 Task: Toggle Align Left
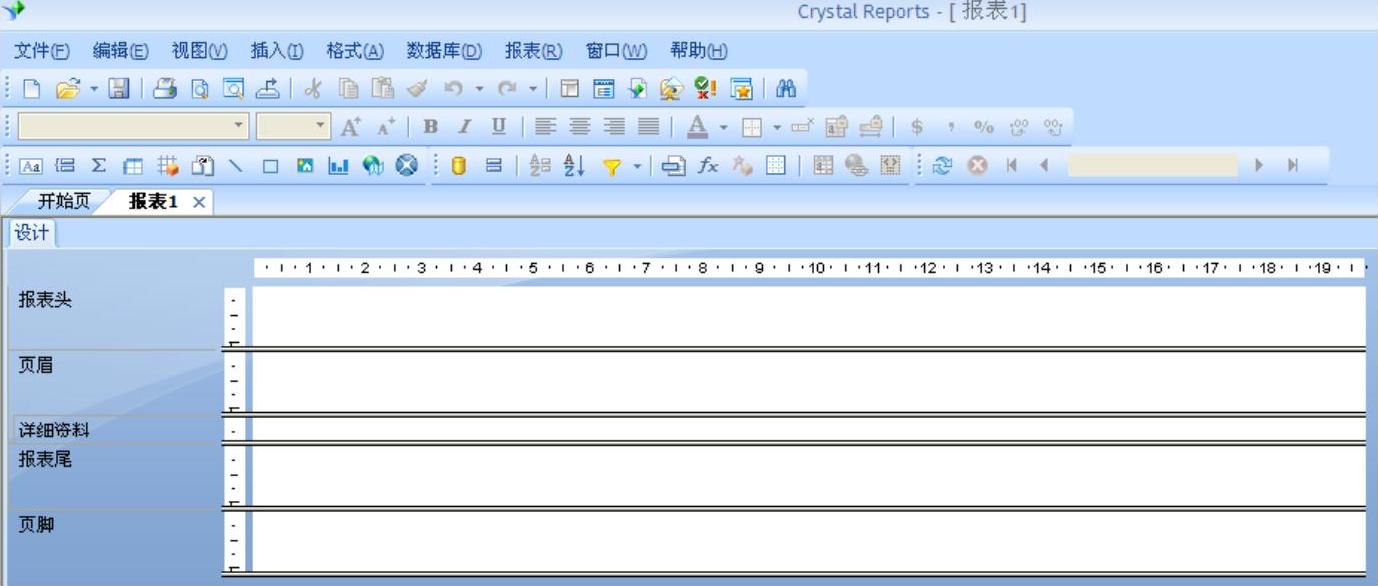544,127
